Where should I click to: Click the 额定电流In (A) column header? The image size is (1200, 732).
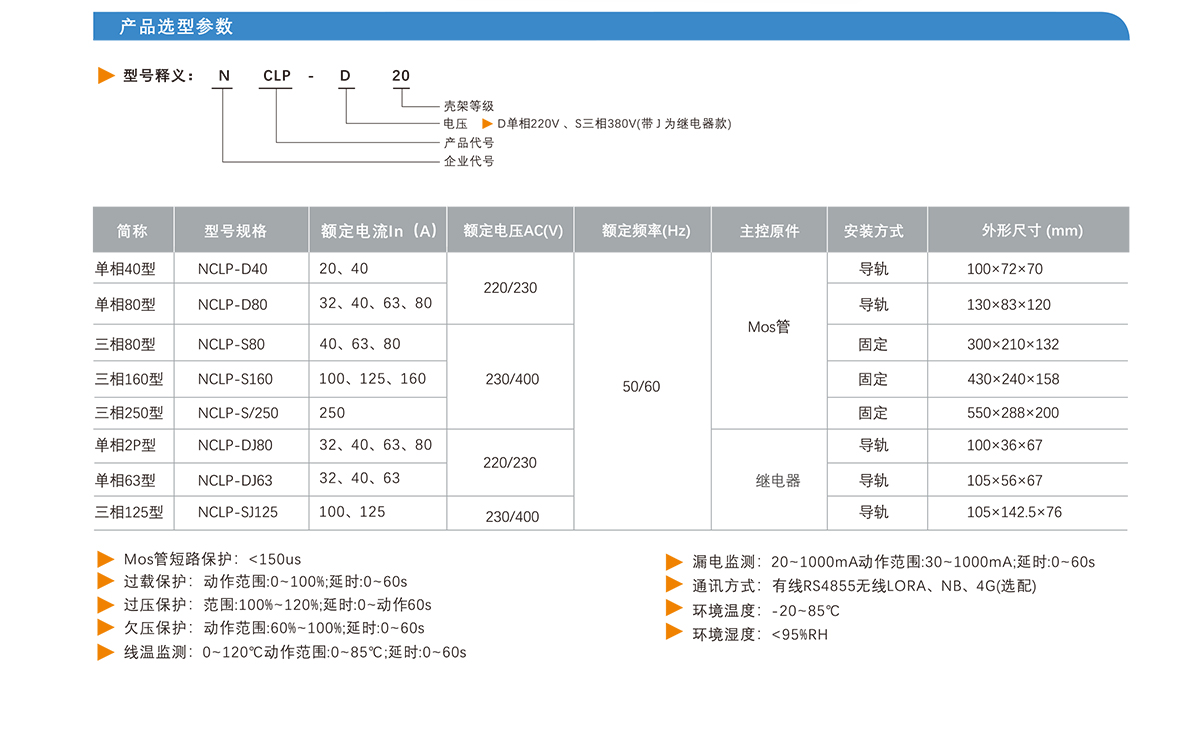[378, 231]
